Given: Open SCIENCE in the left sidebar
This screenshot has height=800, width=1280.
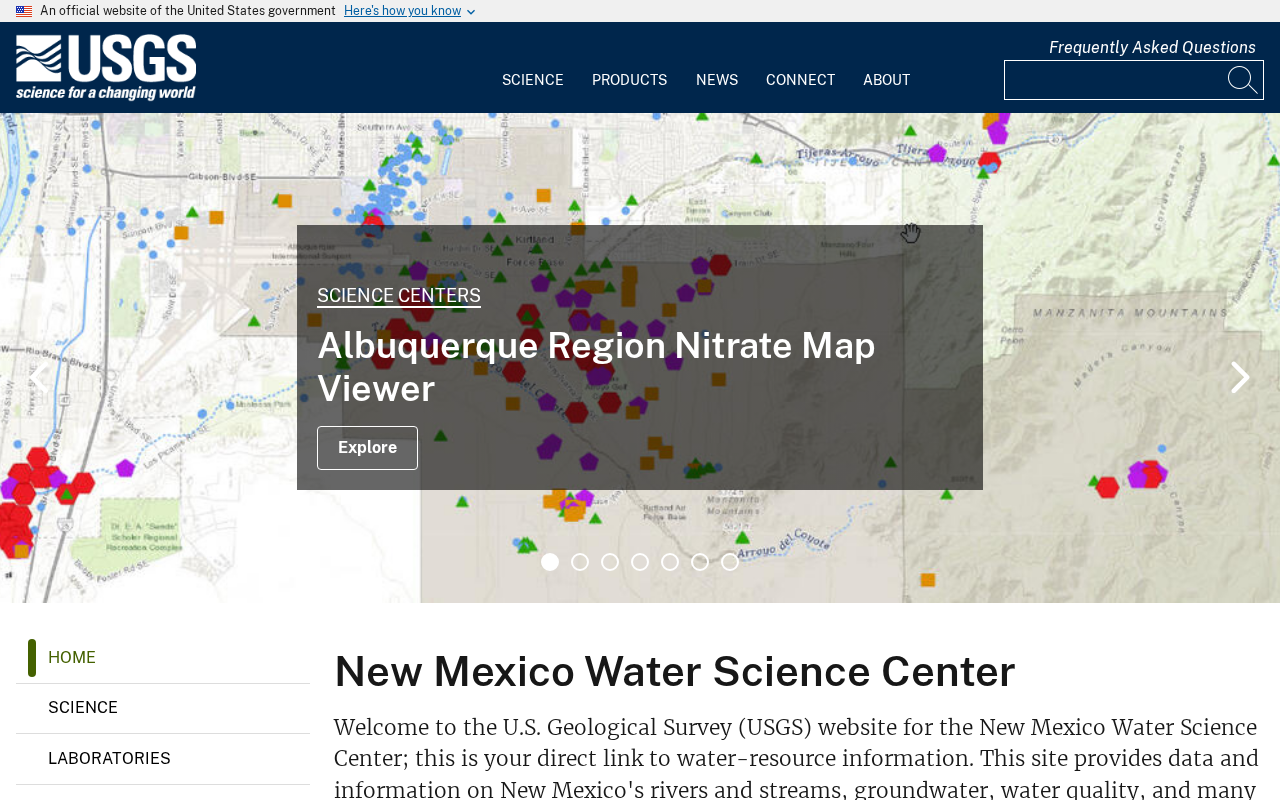Looking at the screenshot, I should tap(163, 708).
